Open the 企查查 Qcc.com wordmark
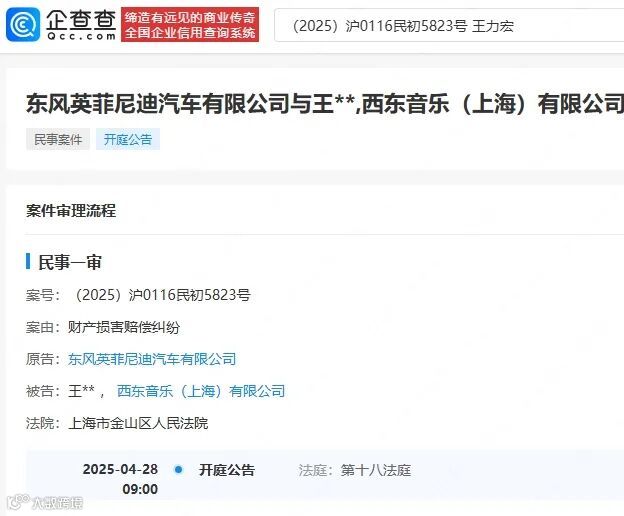 tap(81, 25)
